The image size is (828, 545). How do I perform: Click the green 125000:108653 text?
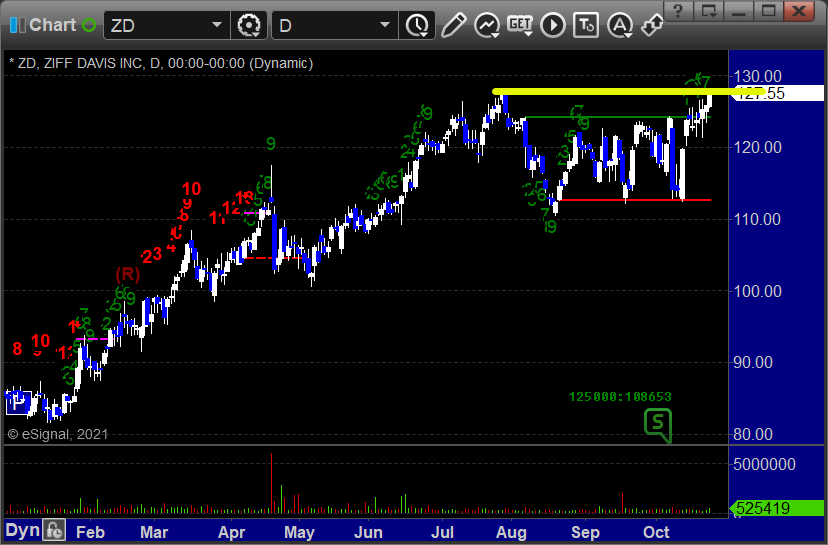[620, 397]
